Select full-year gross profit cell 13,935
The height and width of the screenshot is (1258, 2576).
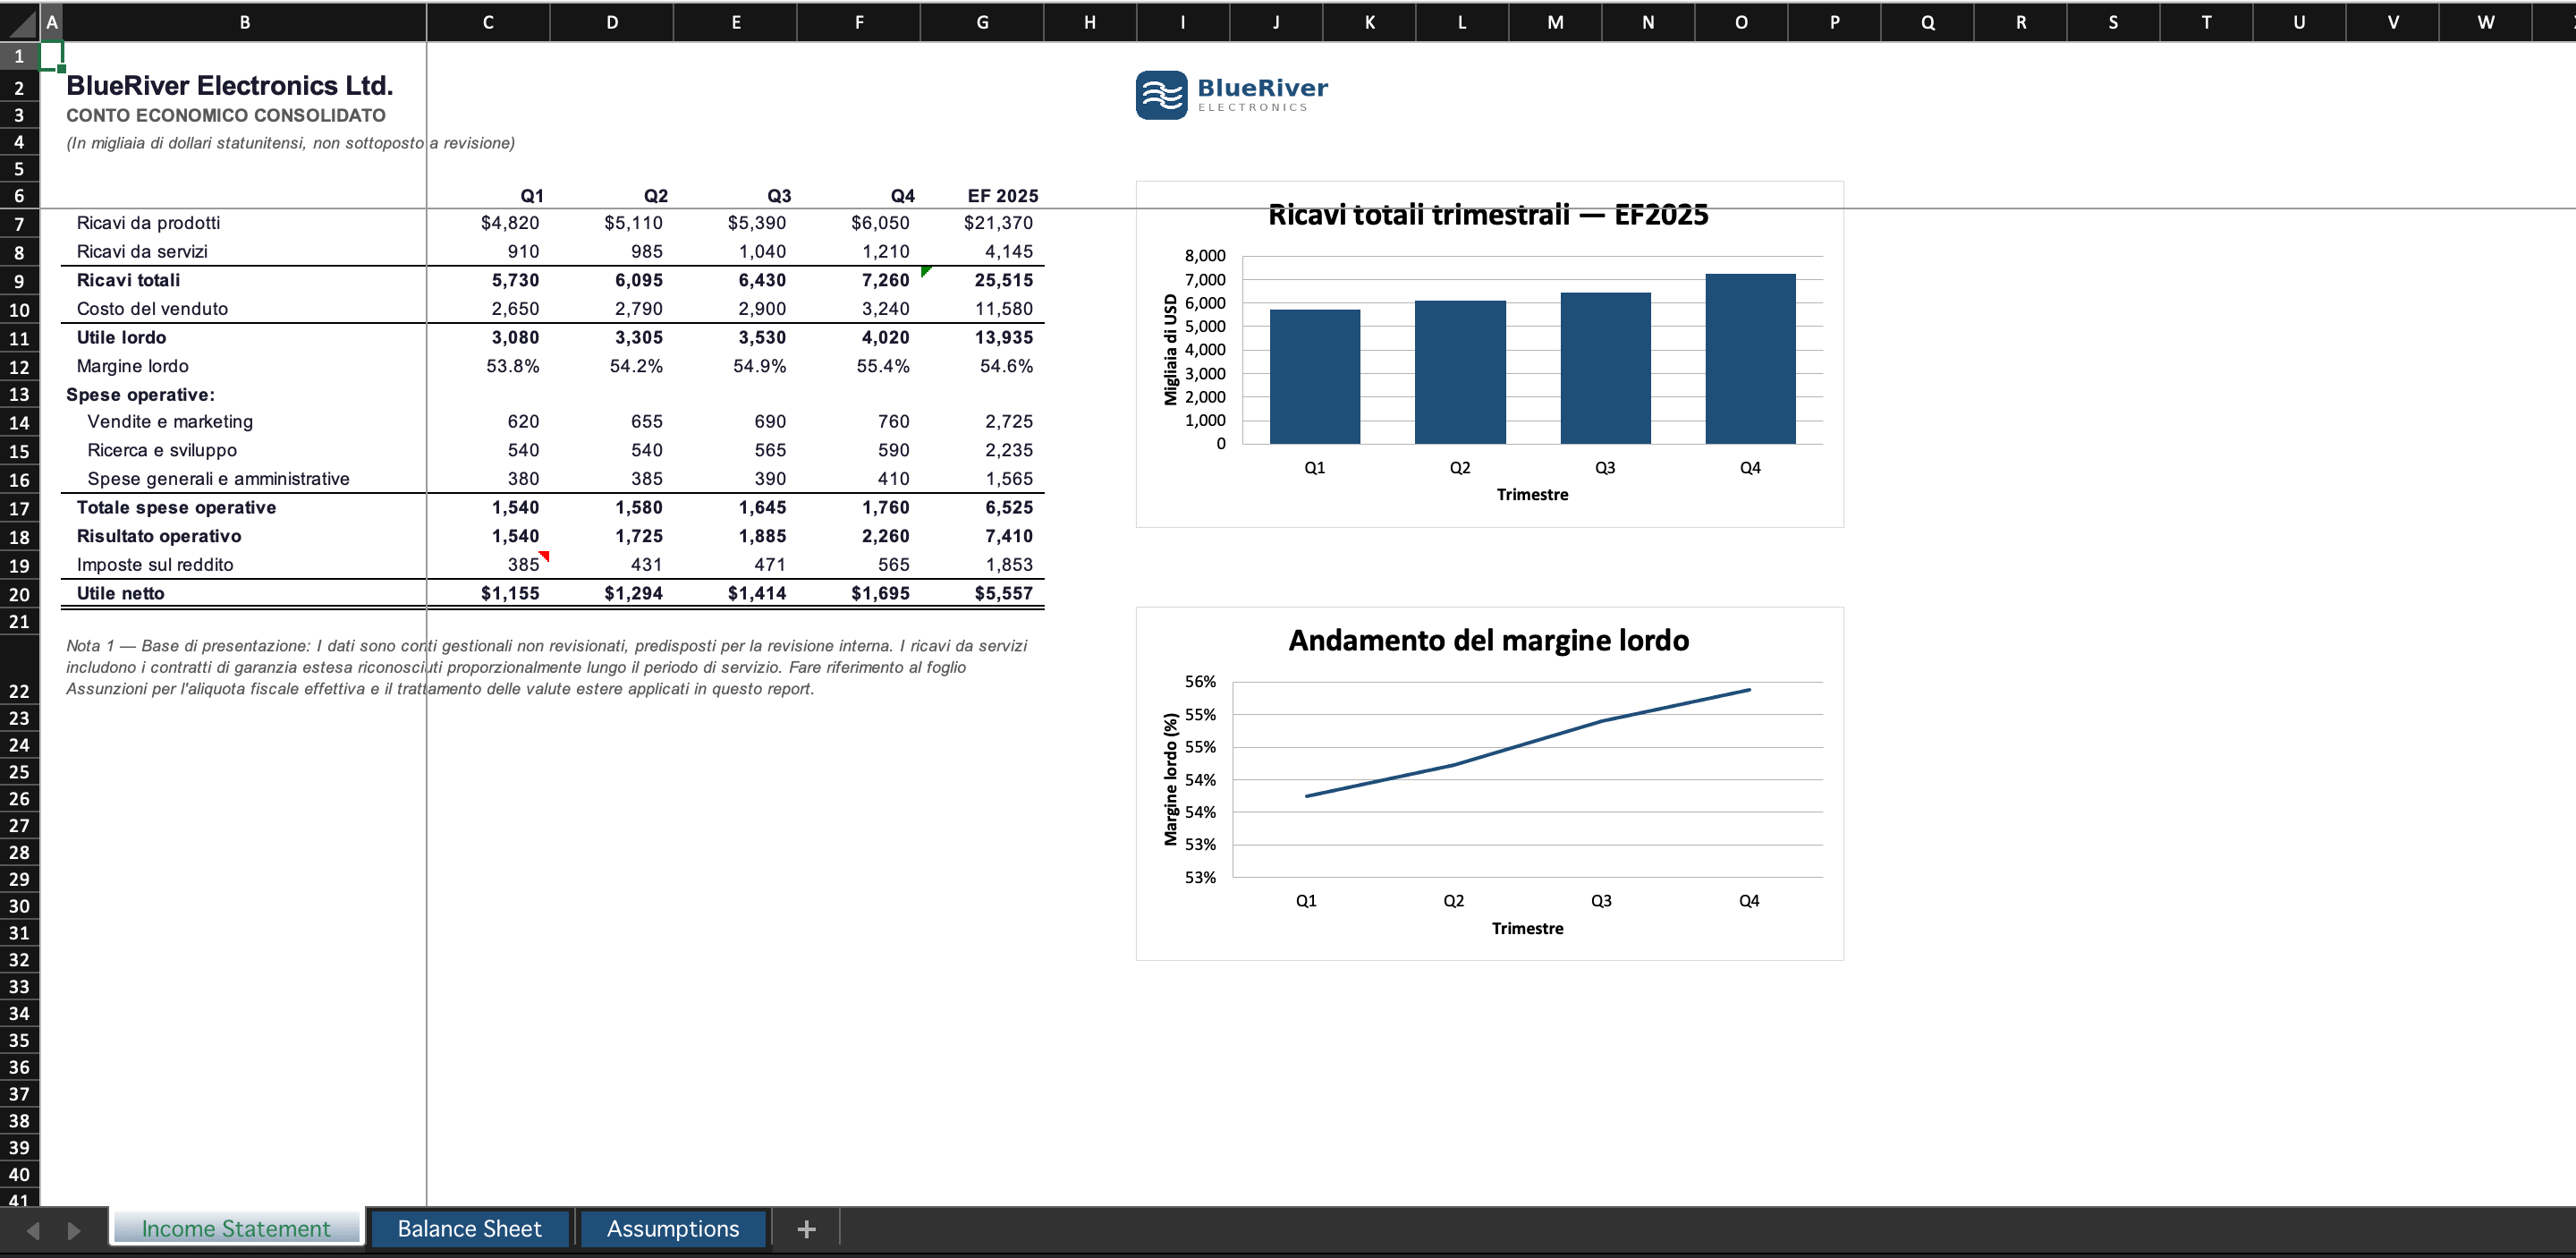[x=982, y=338]
